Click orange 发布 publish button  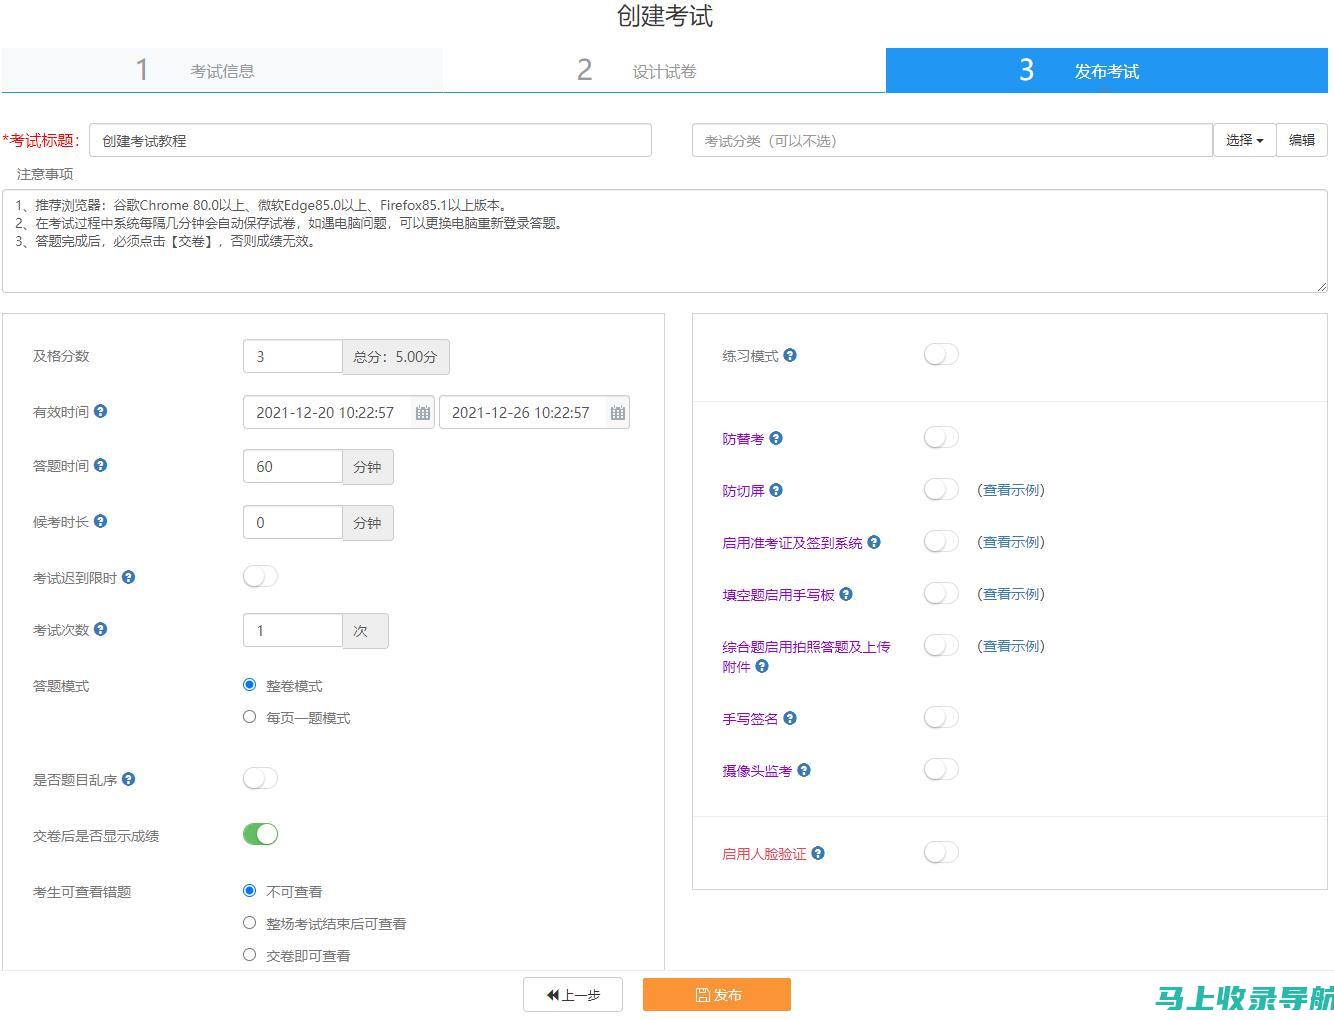coord(717,995)
